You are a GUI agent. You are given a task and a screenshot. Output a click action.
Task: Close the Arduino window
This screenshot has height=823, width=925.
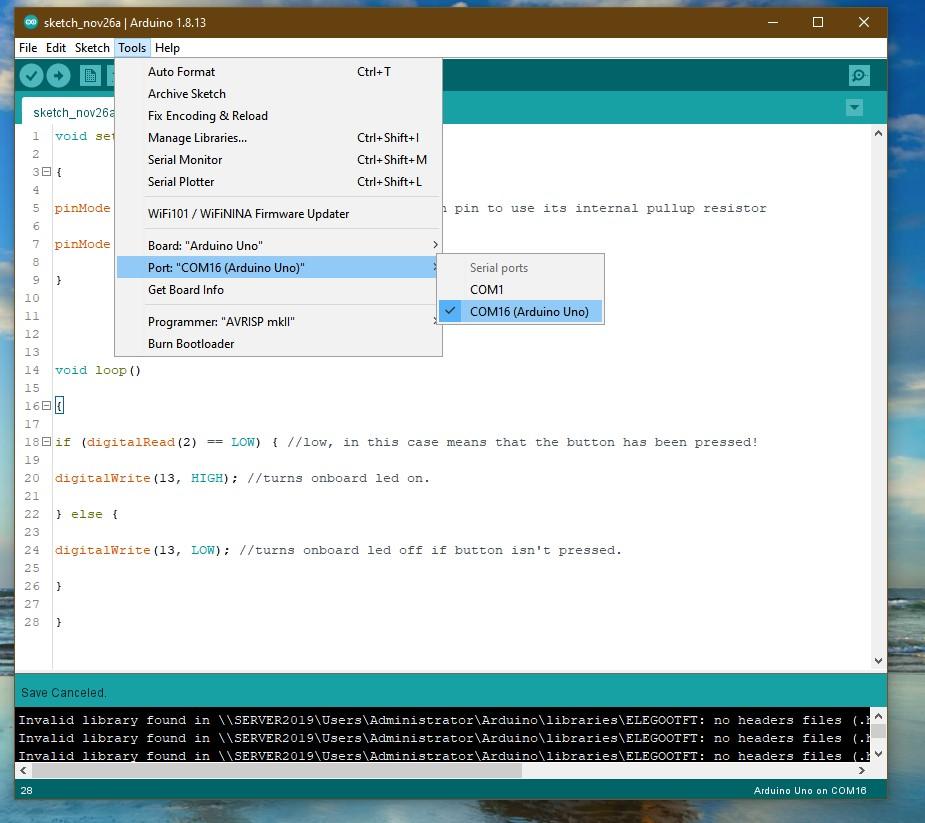[864, 22]
